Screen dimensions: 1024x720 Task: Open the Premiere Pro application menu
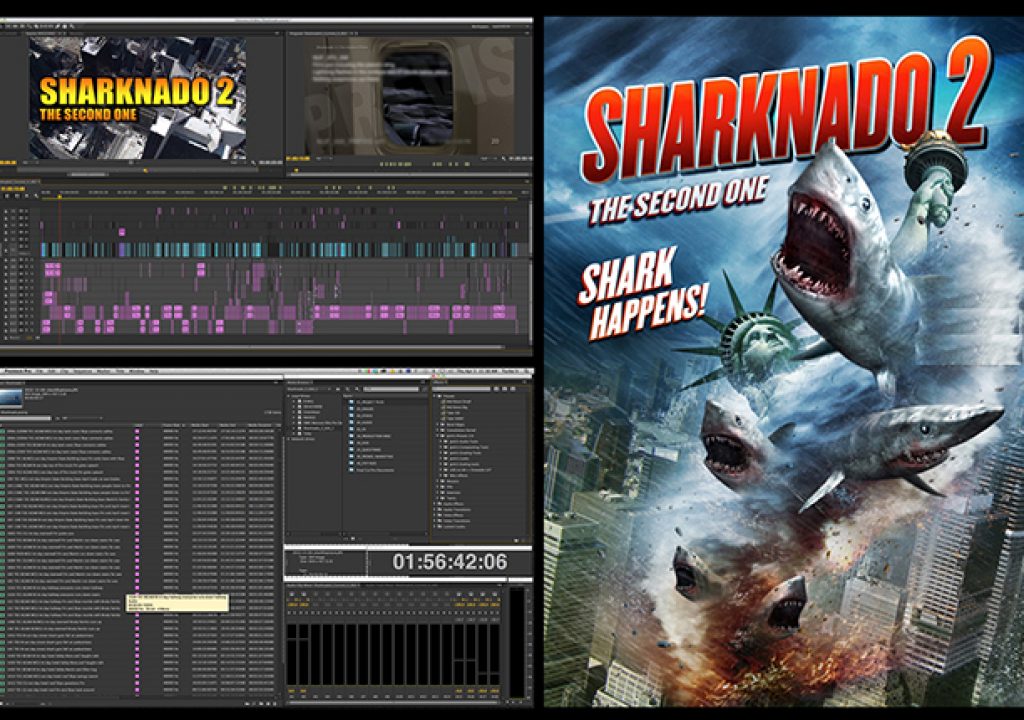coord(18,371)
